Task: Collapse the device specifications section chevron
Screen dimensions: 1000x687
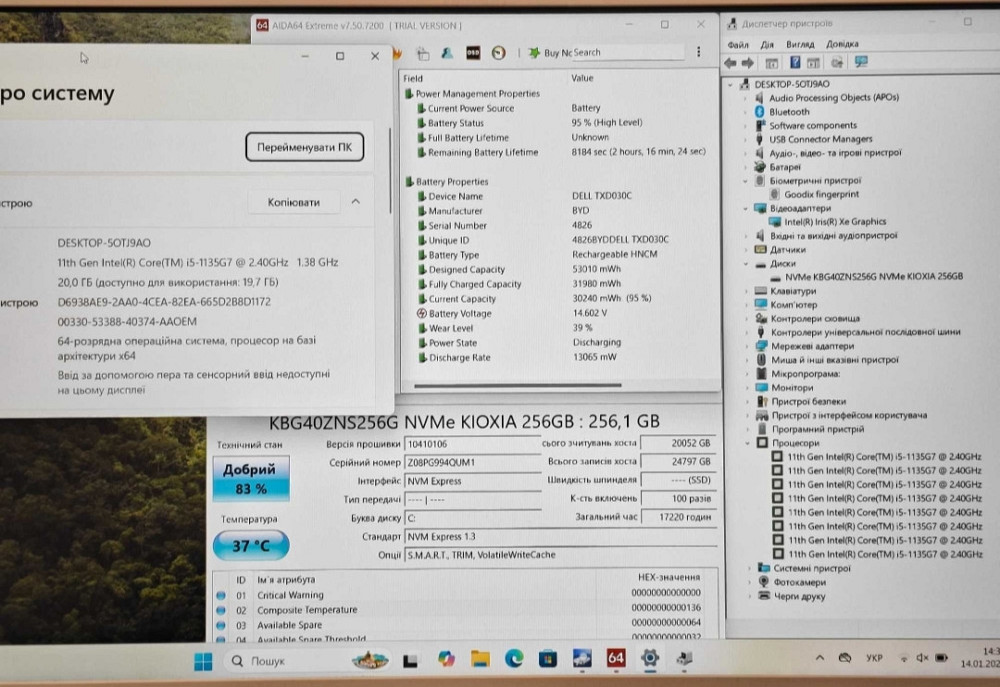Action: coord(355,202)
